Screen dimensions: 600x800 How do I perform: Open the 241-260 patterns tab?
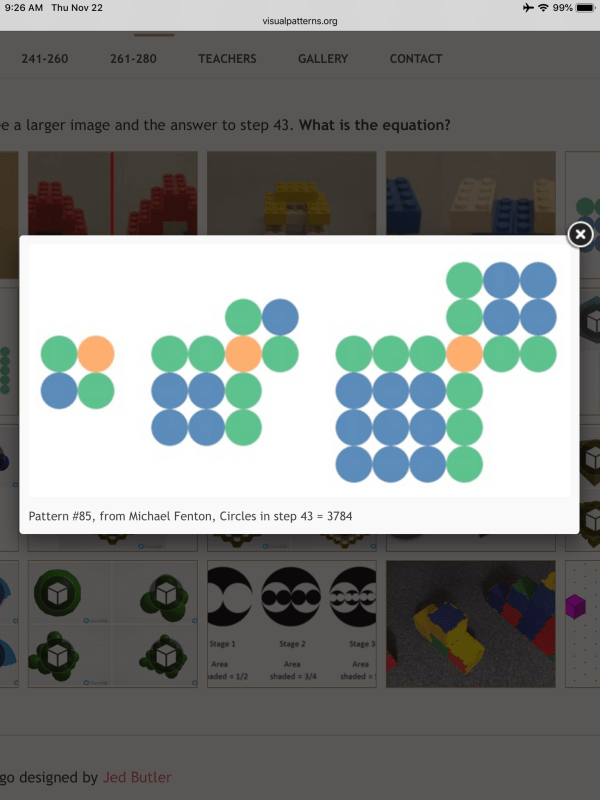coord(45,59)
